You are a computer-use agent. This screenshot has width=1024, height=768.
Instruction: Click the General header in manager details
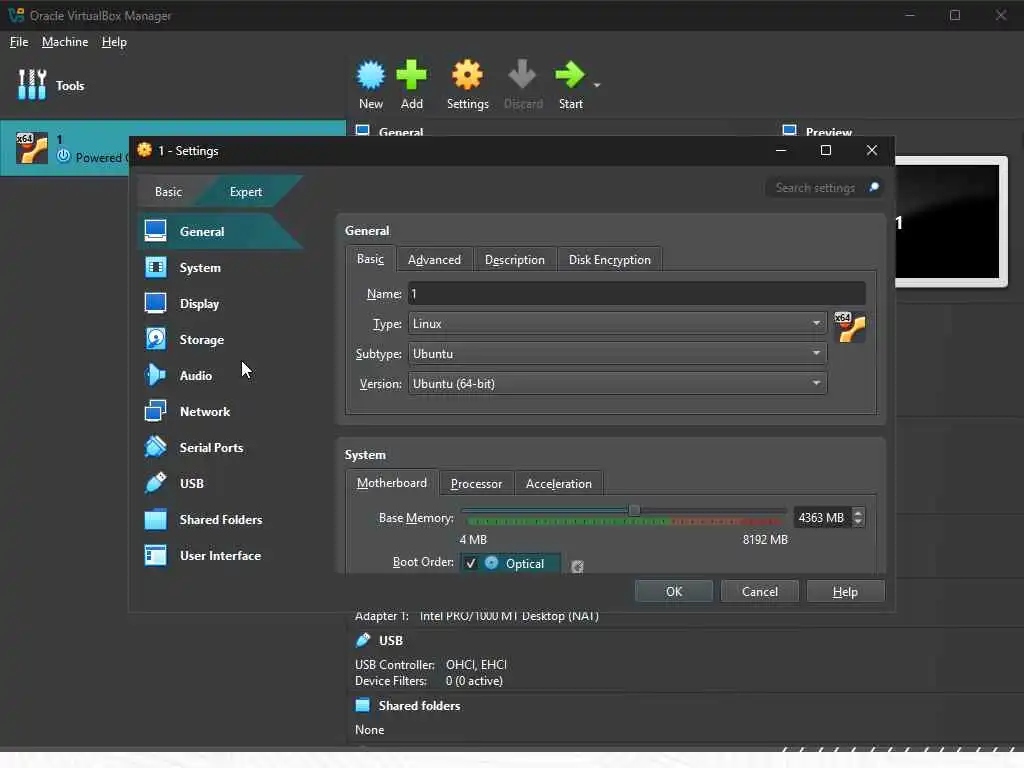[400, 131]
